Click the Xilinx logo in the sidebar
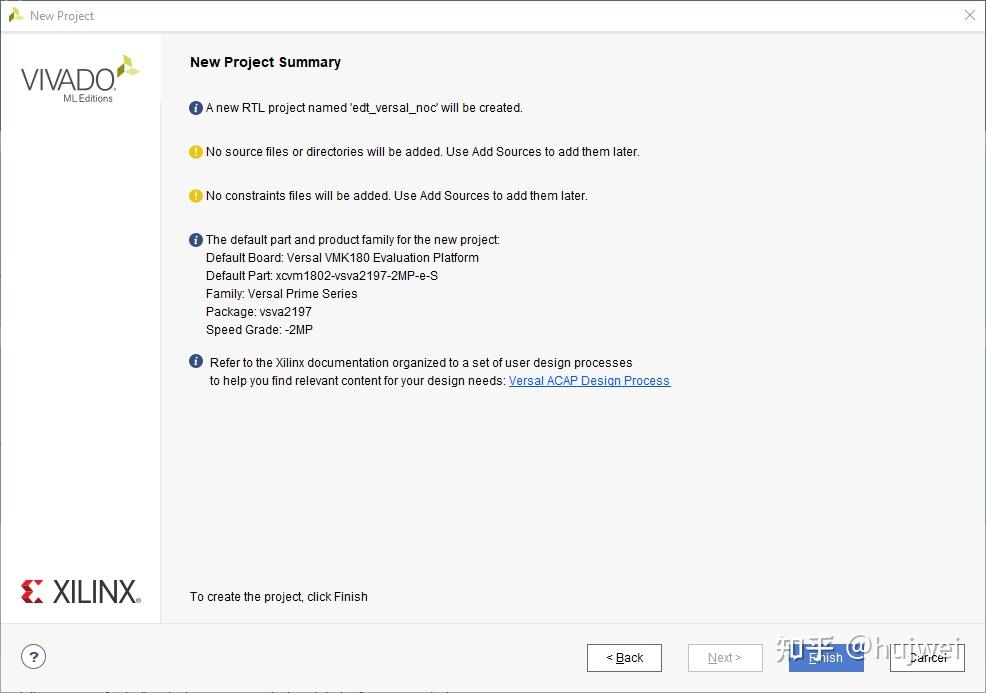986x693 pixels. [80, 591]
